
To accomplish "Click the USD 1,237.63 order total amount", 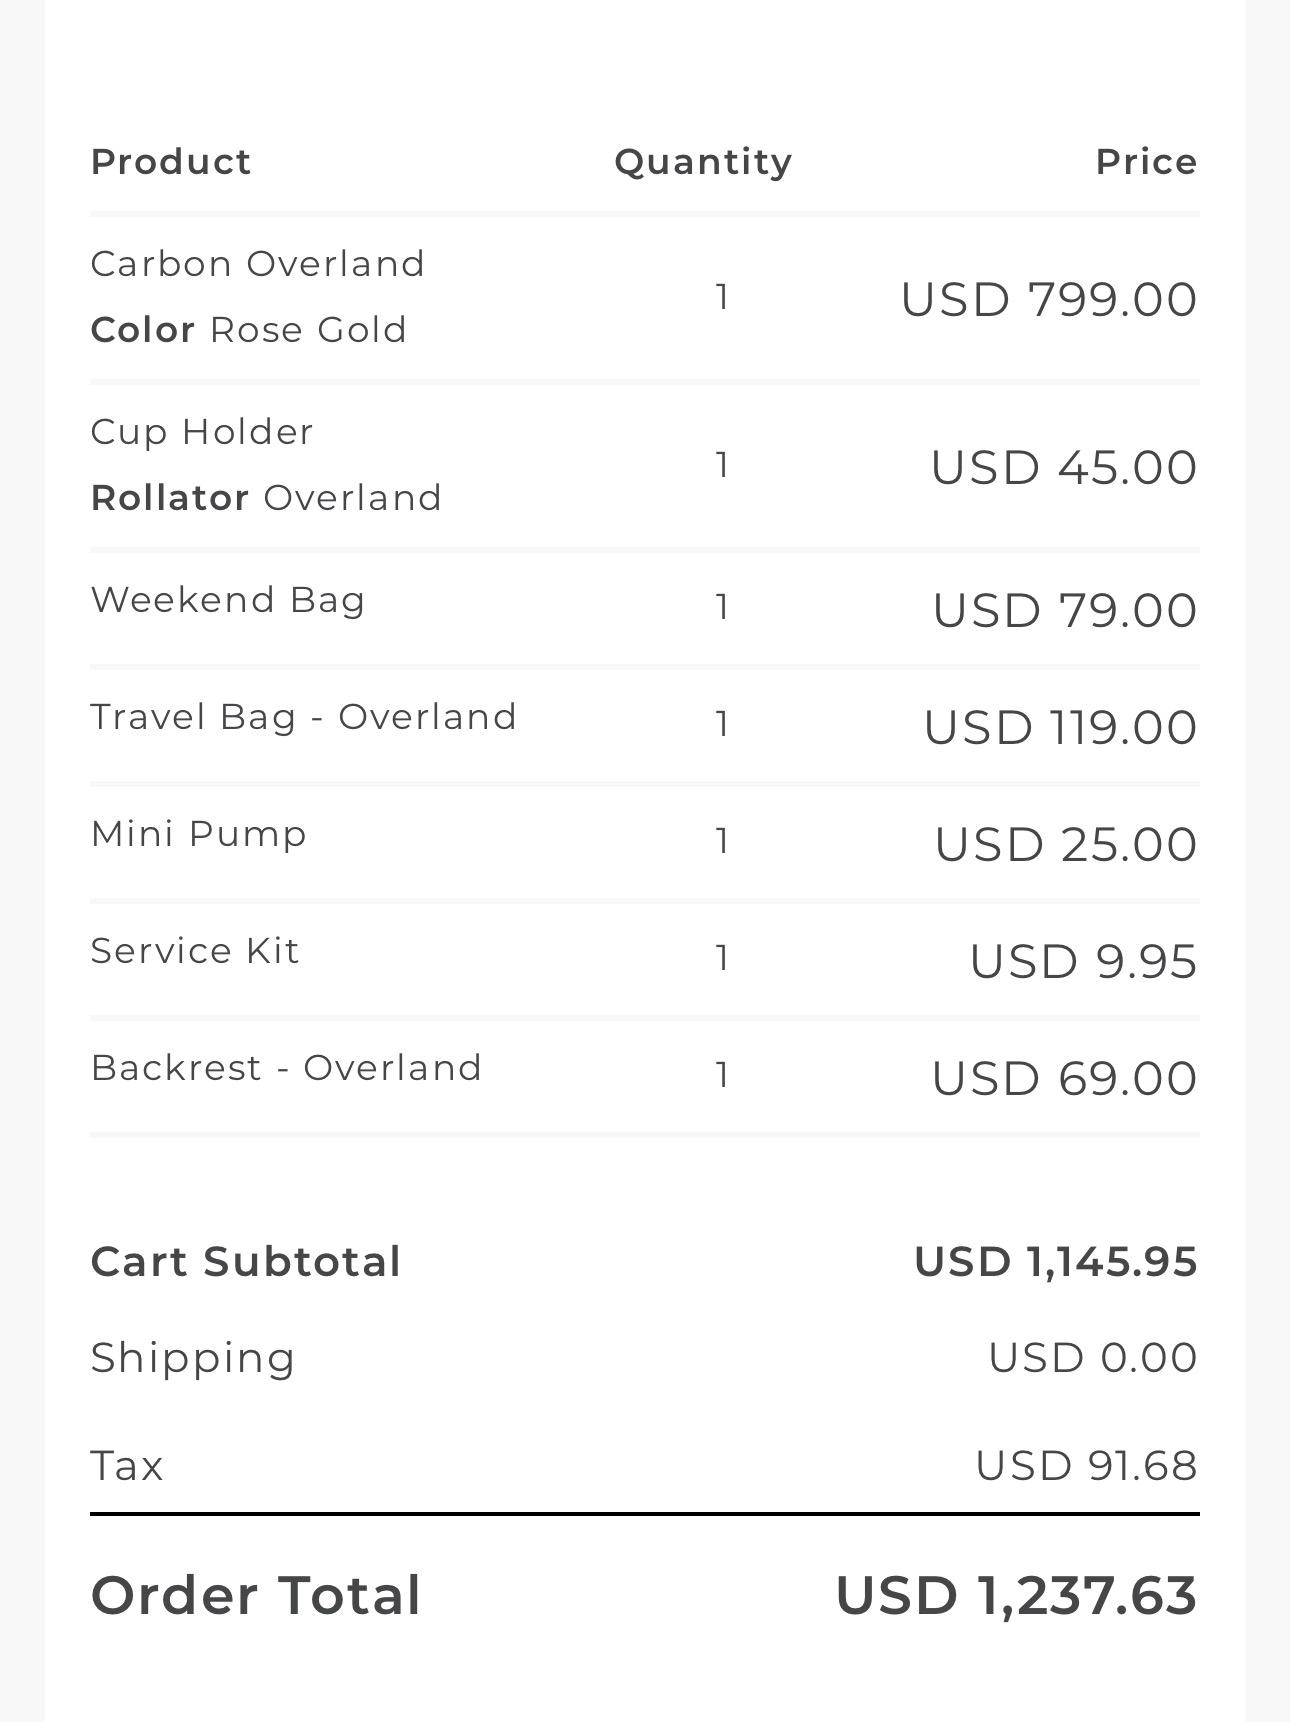I will pyautogui.click(x=1016, y=1595).
